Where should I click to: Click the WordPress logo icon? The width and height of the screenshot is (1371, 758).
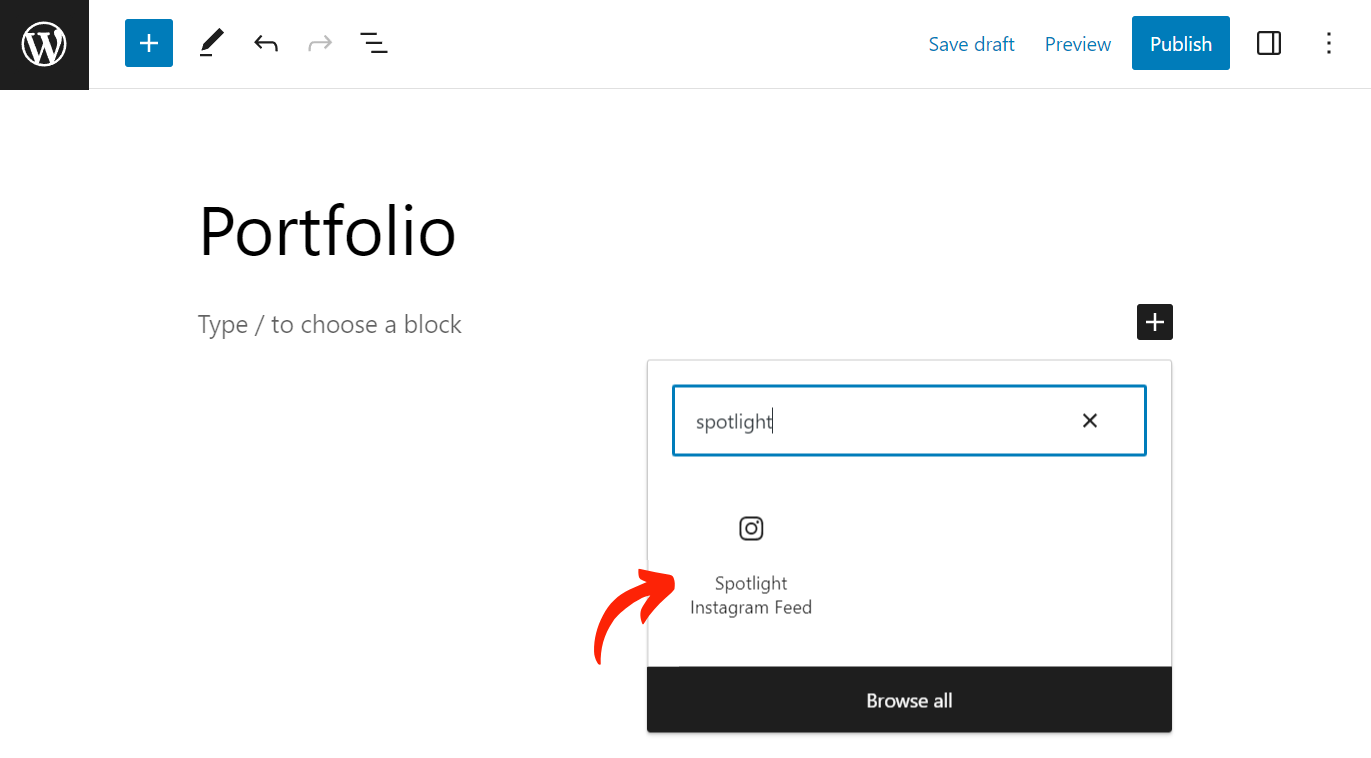(x=44, y=44)
